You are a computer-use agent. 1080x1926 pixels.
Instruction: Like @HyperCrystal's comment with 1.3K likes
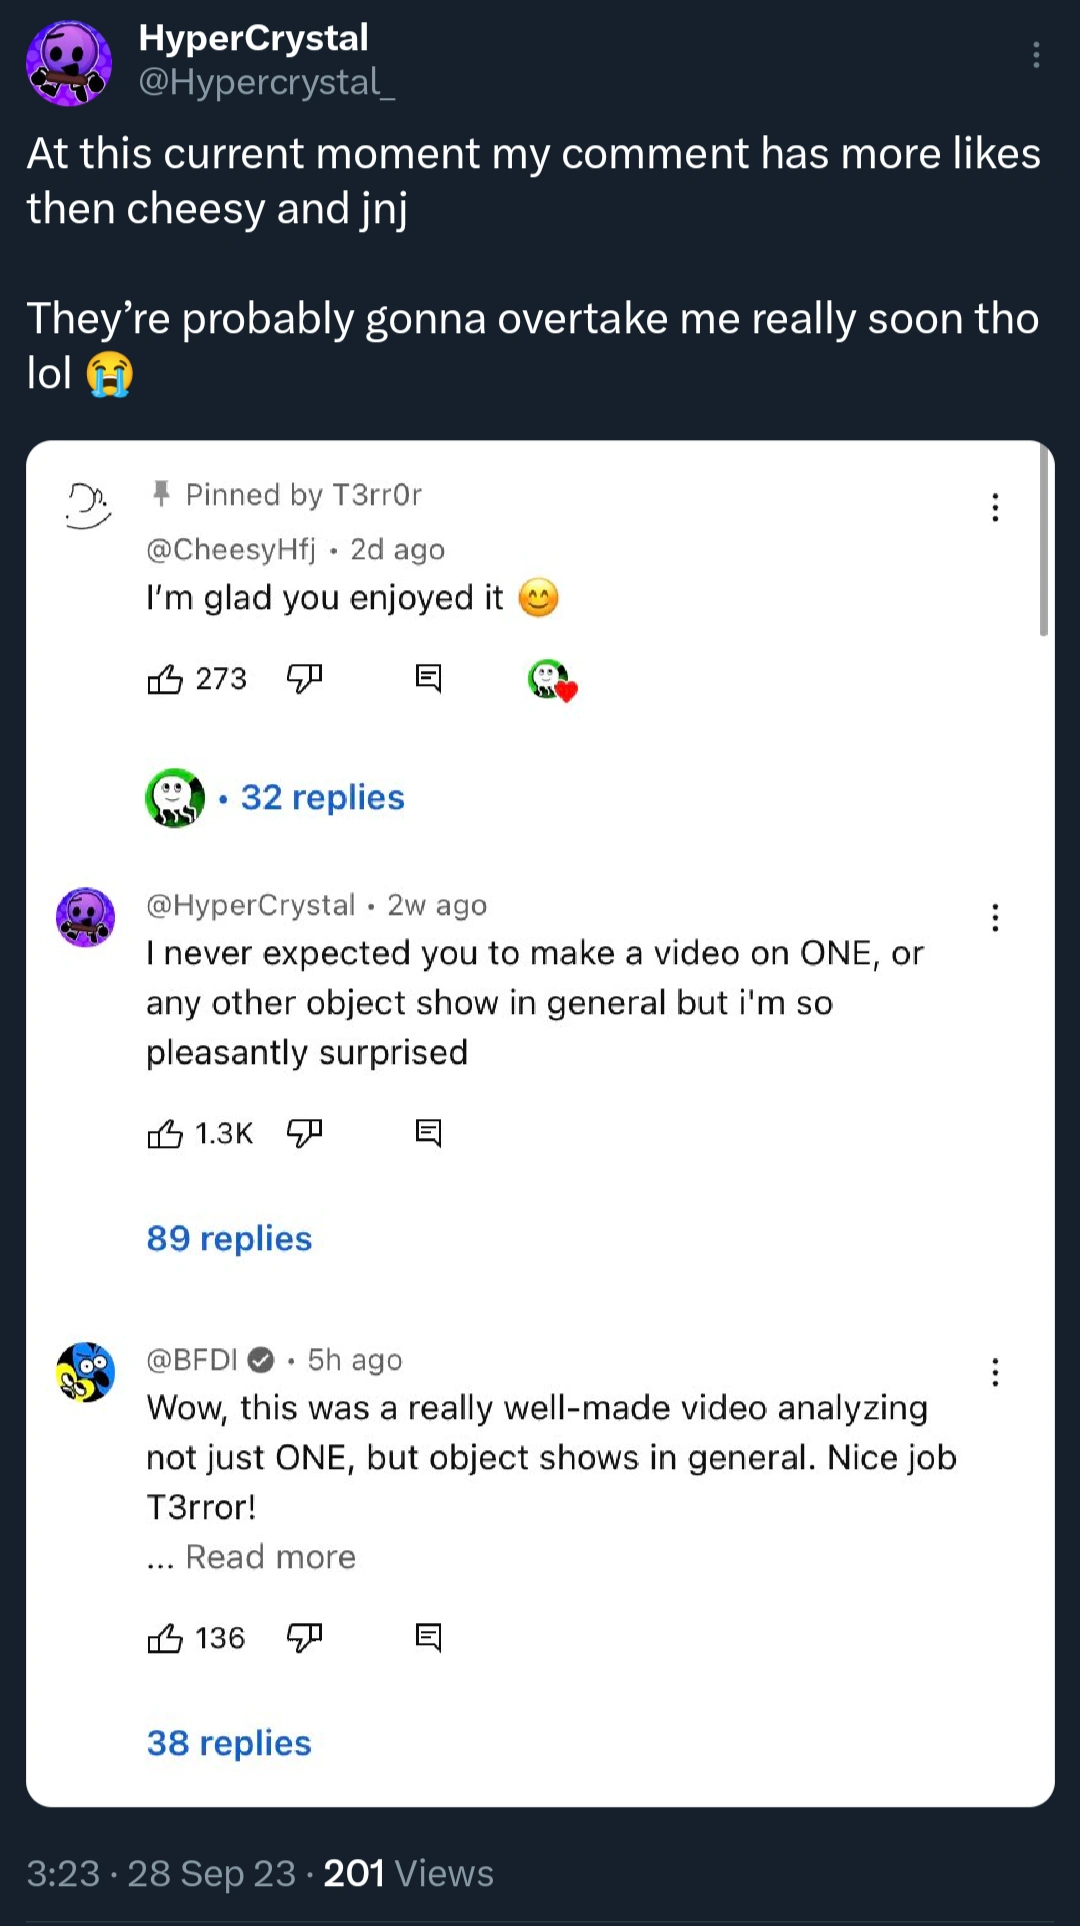tap(168, 1133)
